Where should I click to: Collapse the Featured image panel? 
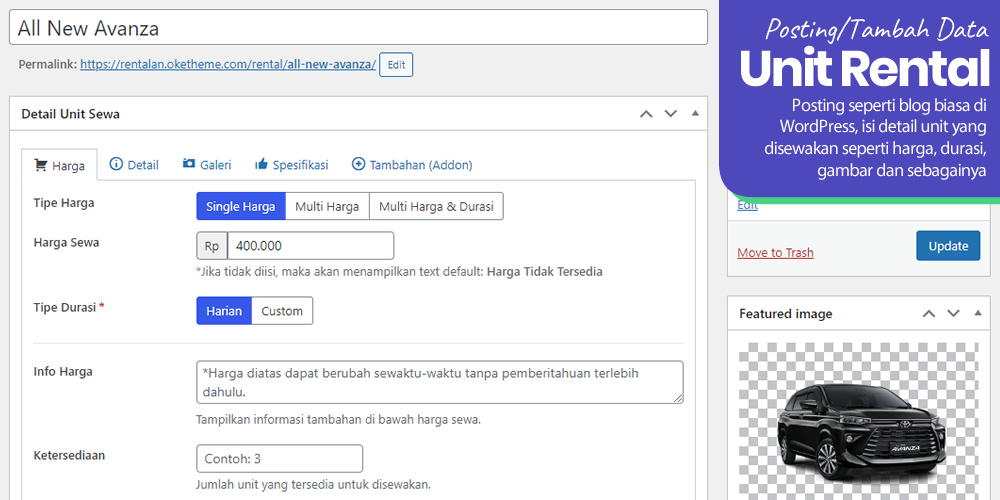[978, 313]
